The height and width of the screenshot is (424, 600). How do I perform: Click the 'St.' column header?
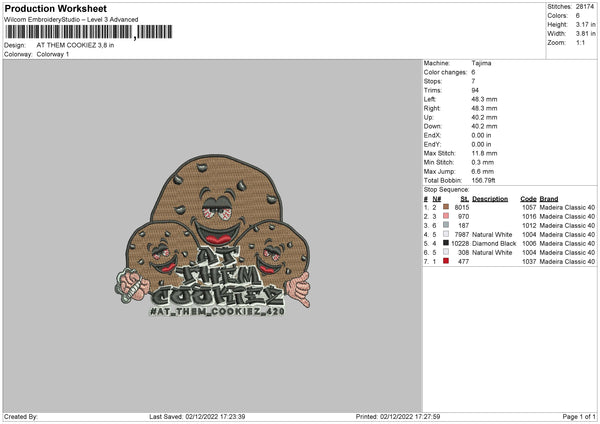pos(465,199)
